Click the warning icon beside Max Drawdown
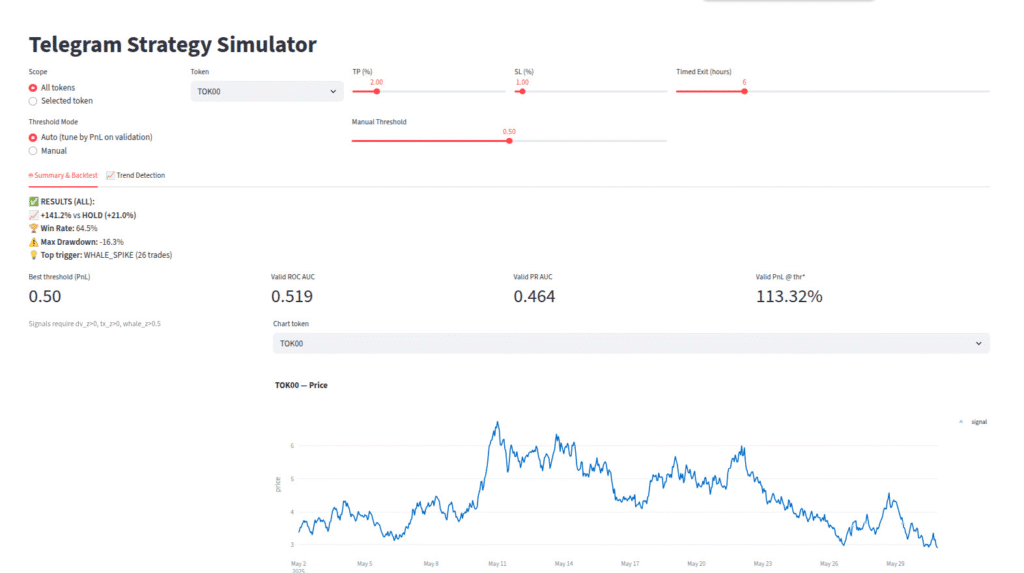 pyautogui.click(x=33, y=242)
